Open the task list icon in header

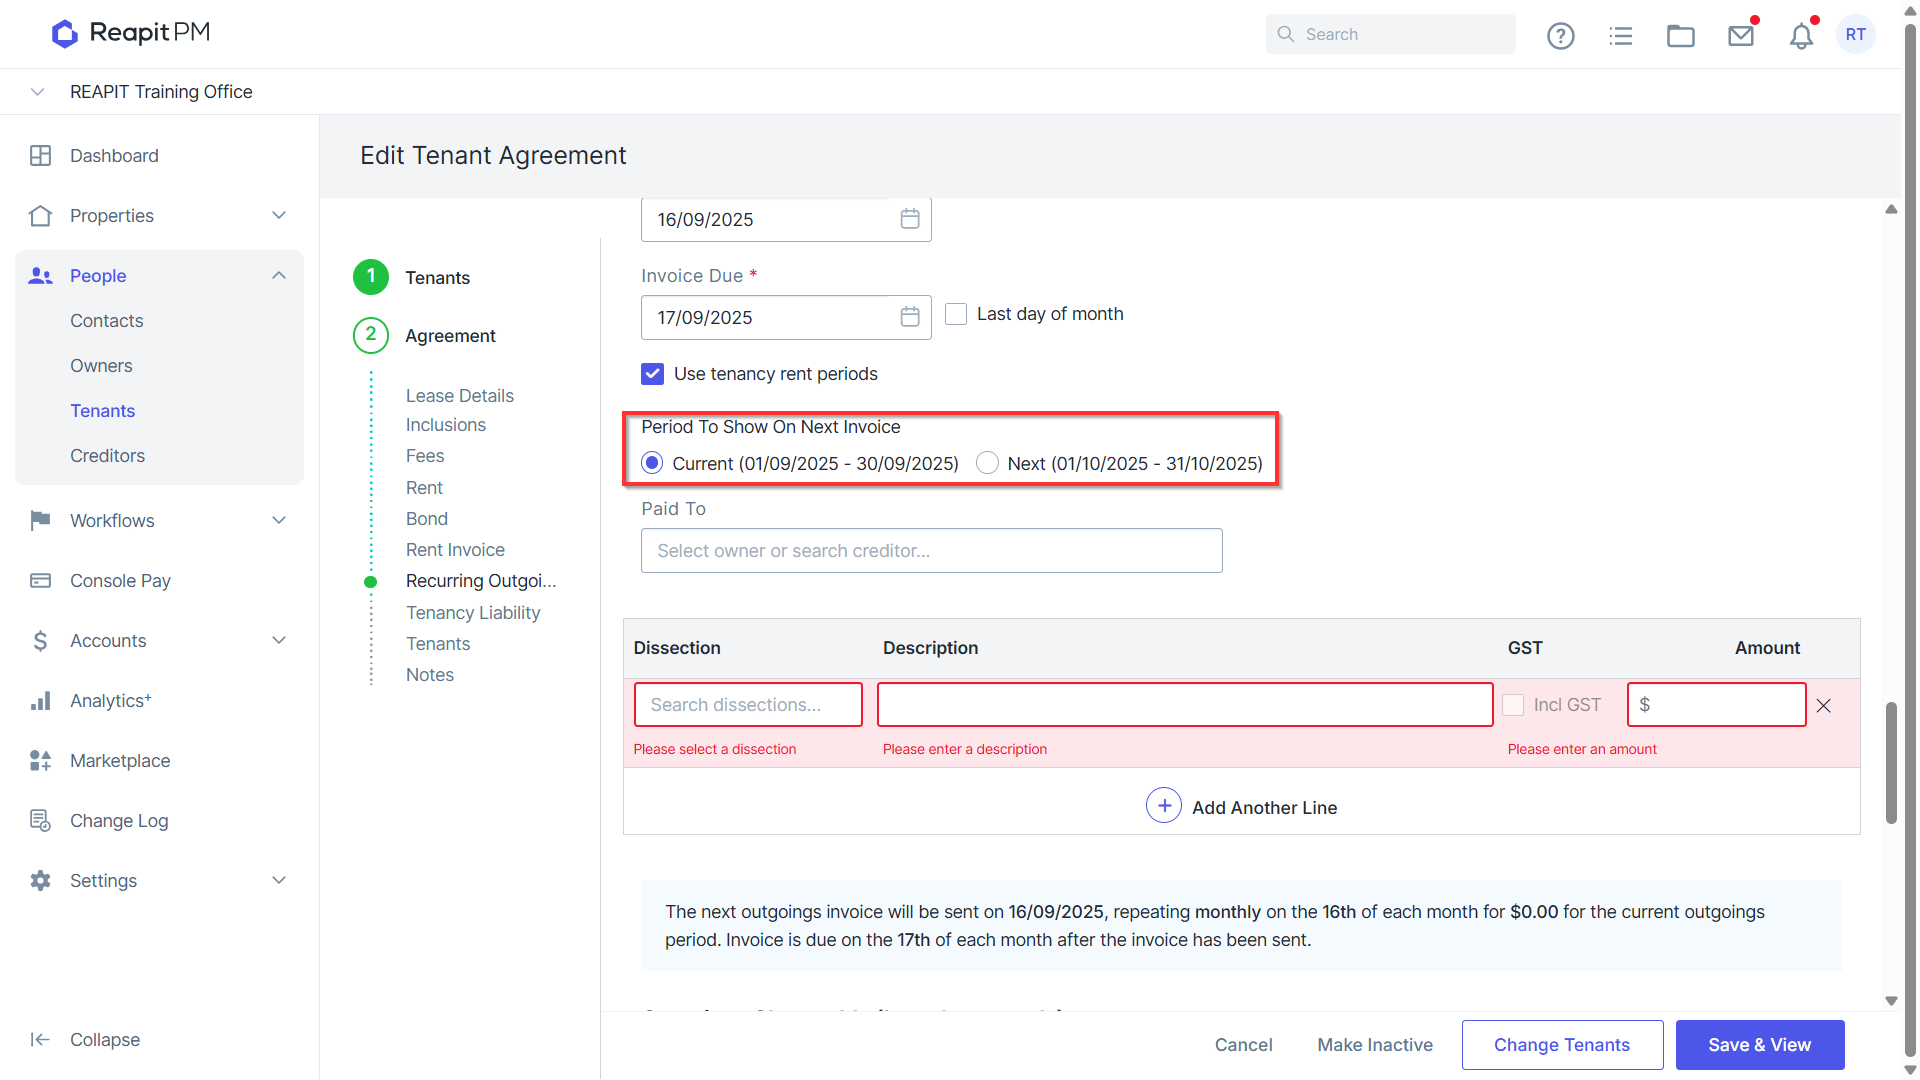pyautogui.click(x=1620, y=36)
